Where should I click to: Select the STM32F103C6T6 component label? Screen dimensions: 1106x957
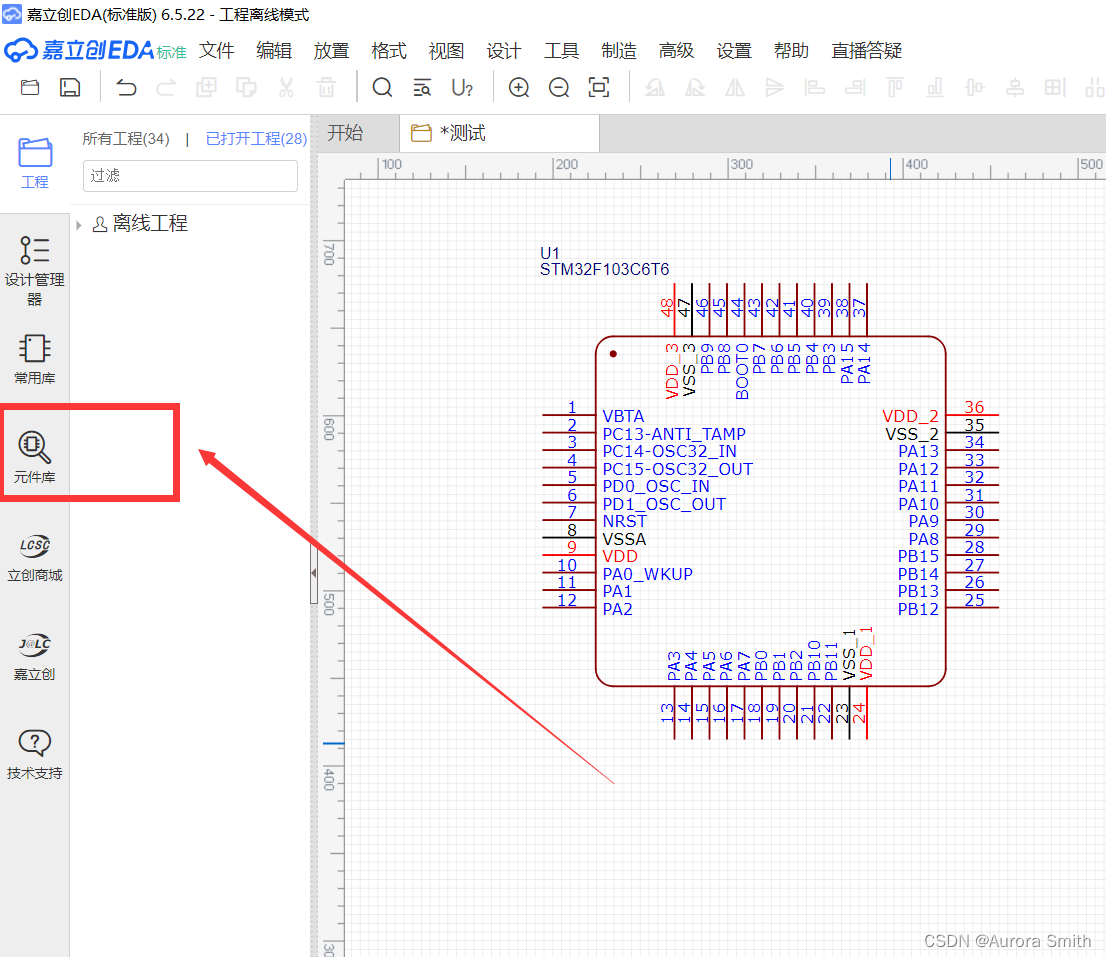tap(604, 269)
